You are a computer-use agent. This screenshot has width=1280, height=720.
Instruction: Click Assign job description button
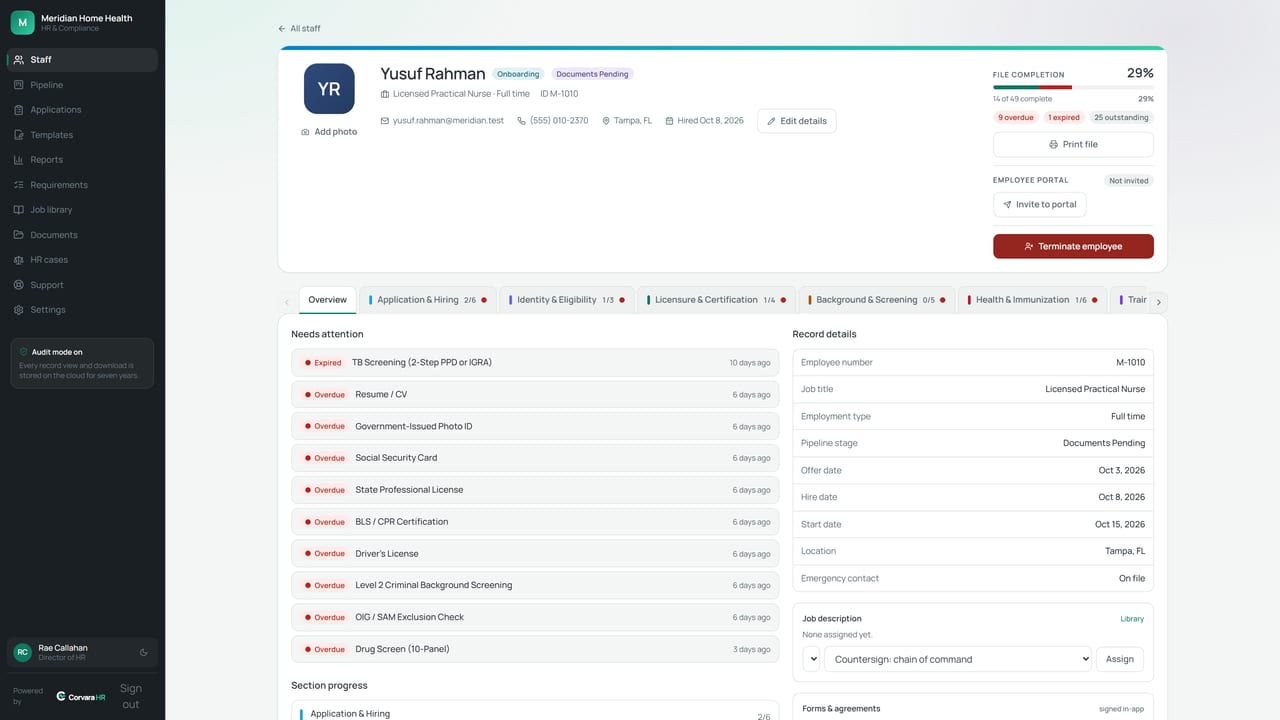[x=1120, y=659]
